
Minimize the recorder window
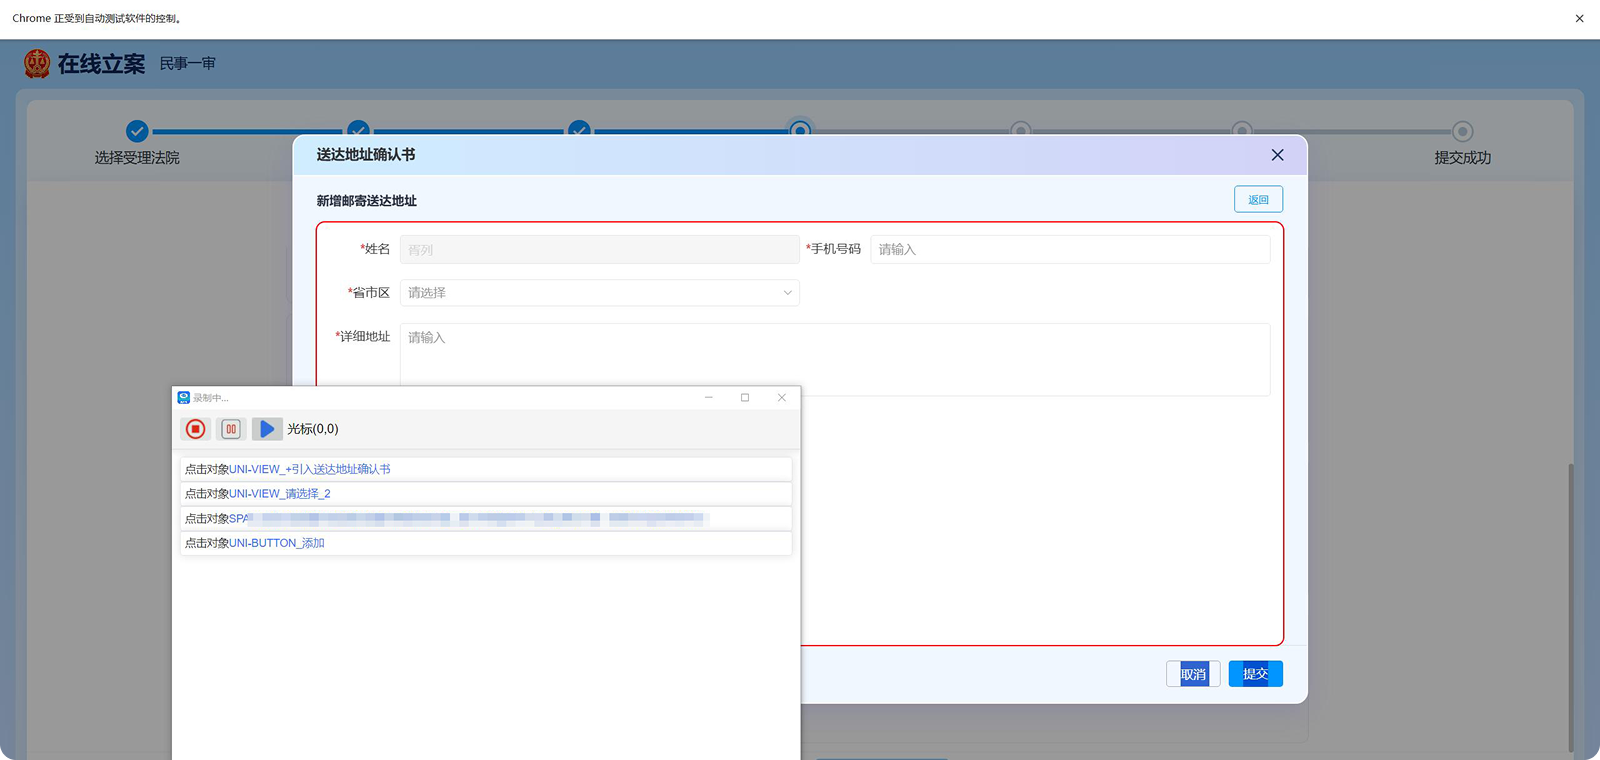[x=708, y=398]
